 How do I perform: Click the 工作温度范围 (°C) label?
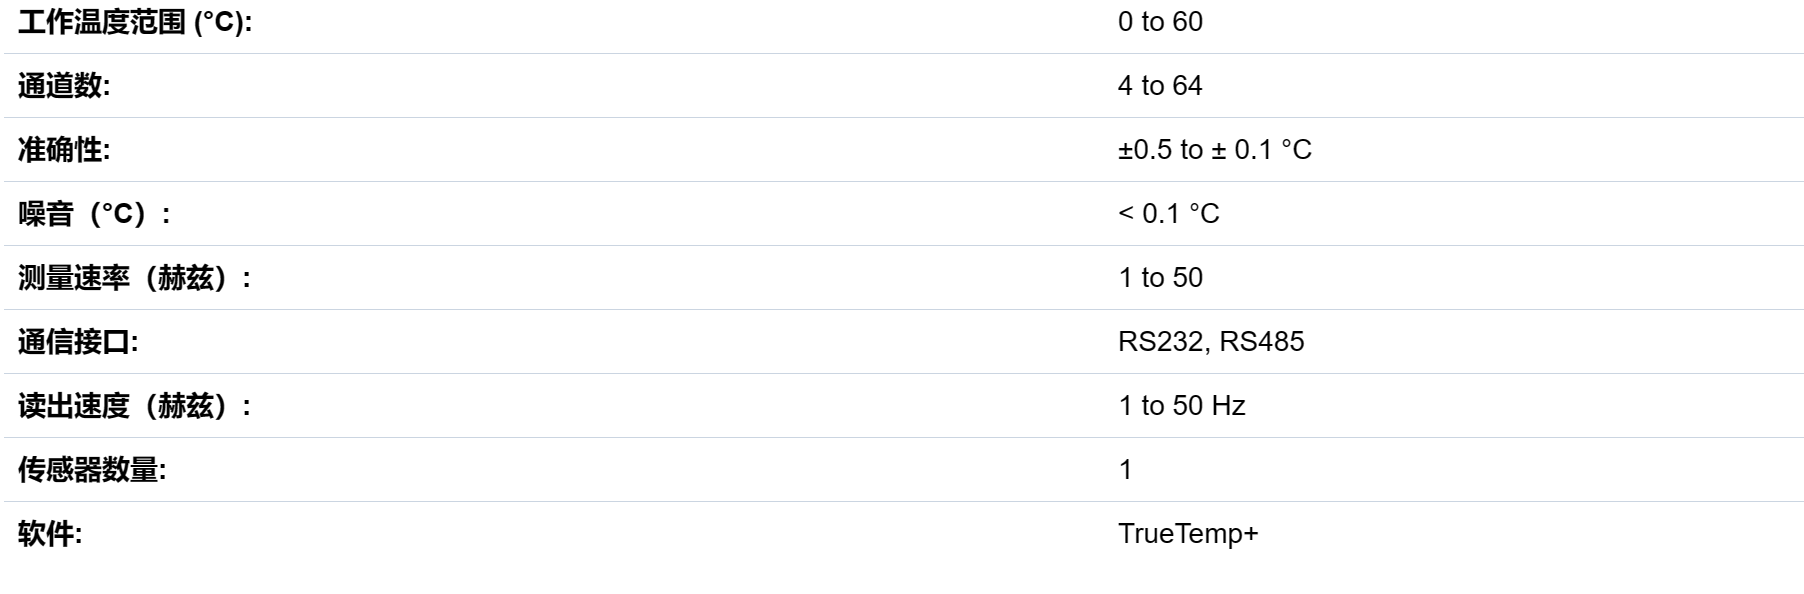[135, 22]
